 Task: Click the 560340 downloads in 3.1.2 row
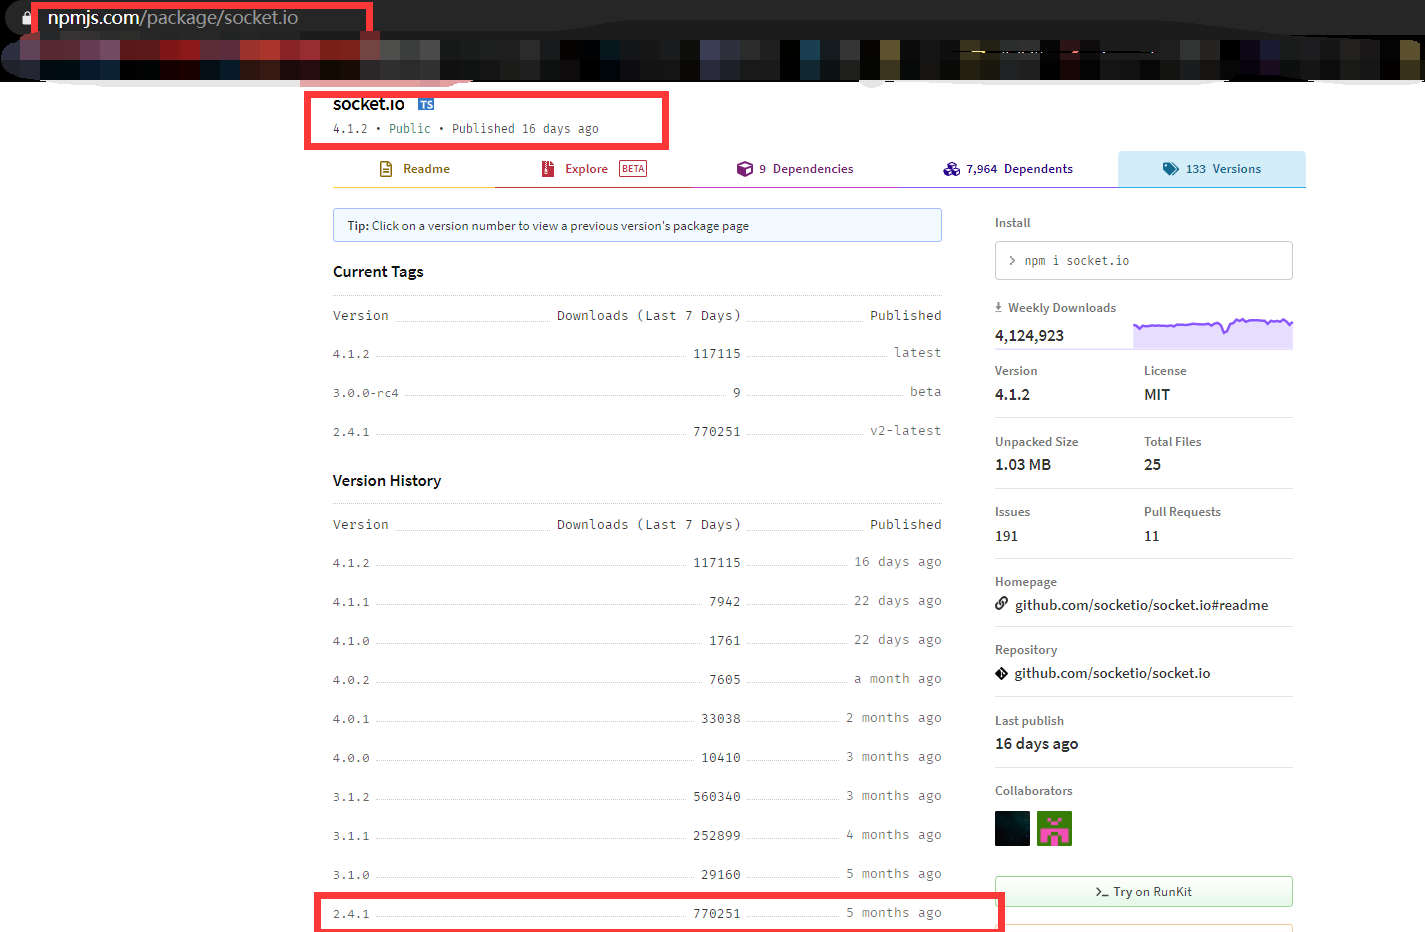click(x=717, y=797)
